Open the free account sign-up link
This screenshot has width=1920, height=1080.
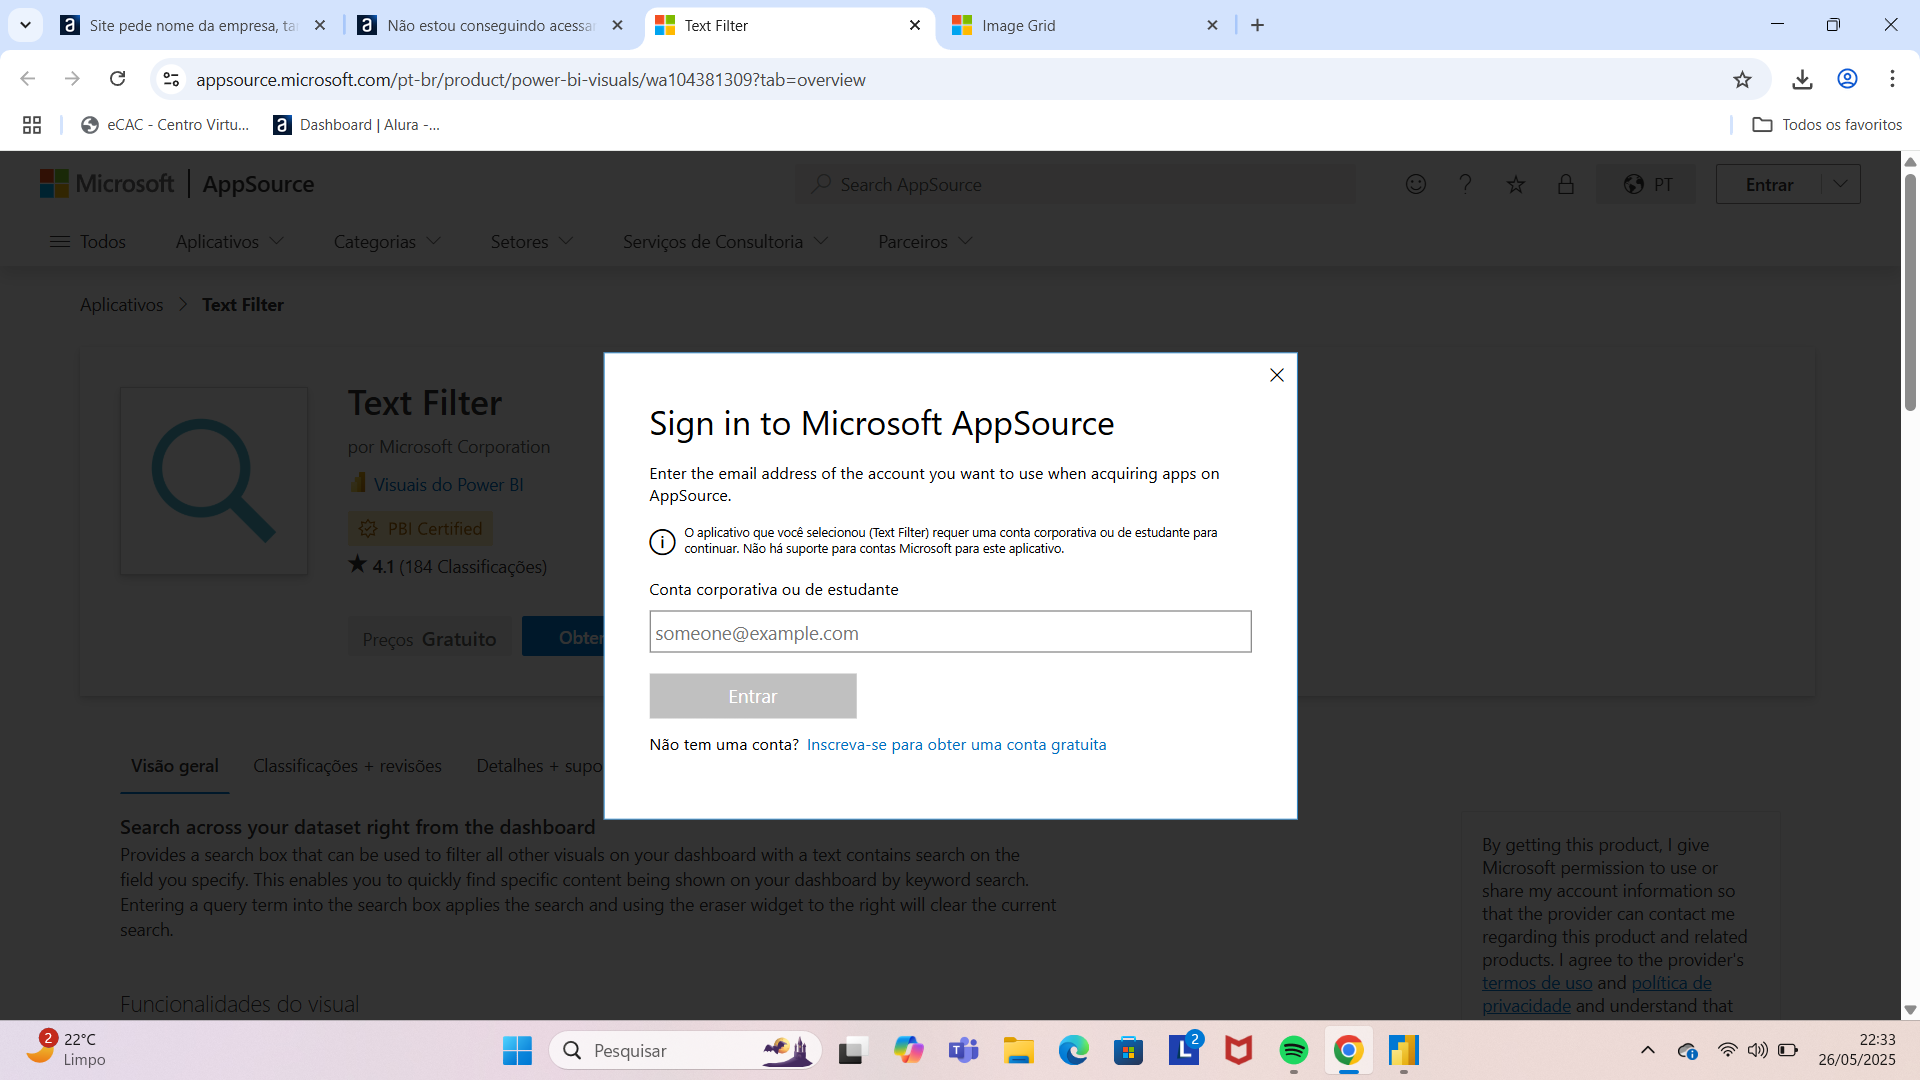[x=956, y=745]
